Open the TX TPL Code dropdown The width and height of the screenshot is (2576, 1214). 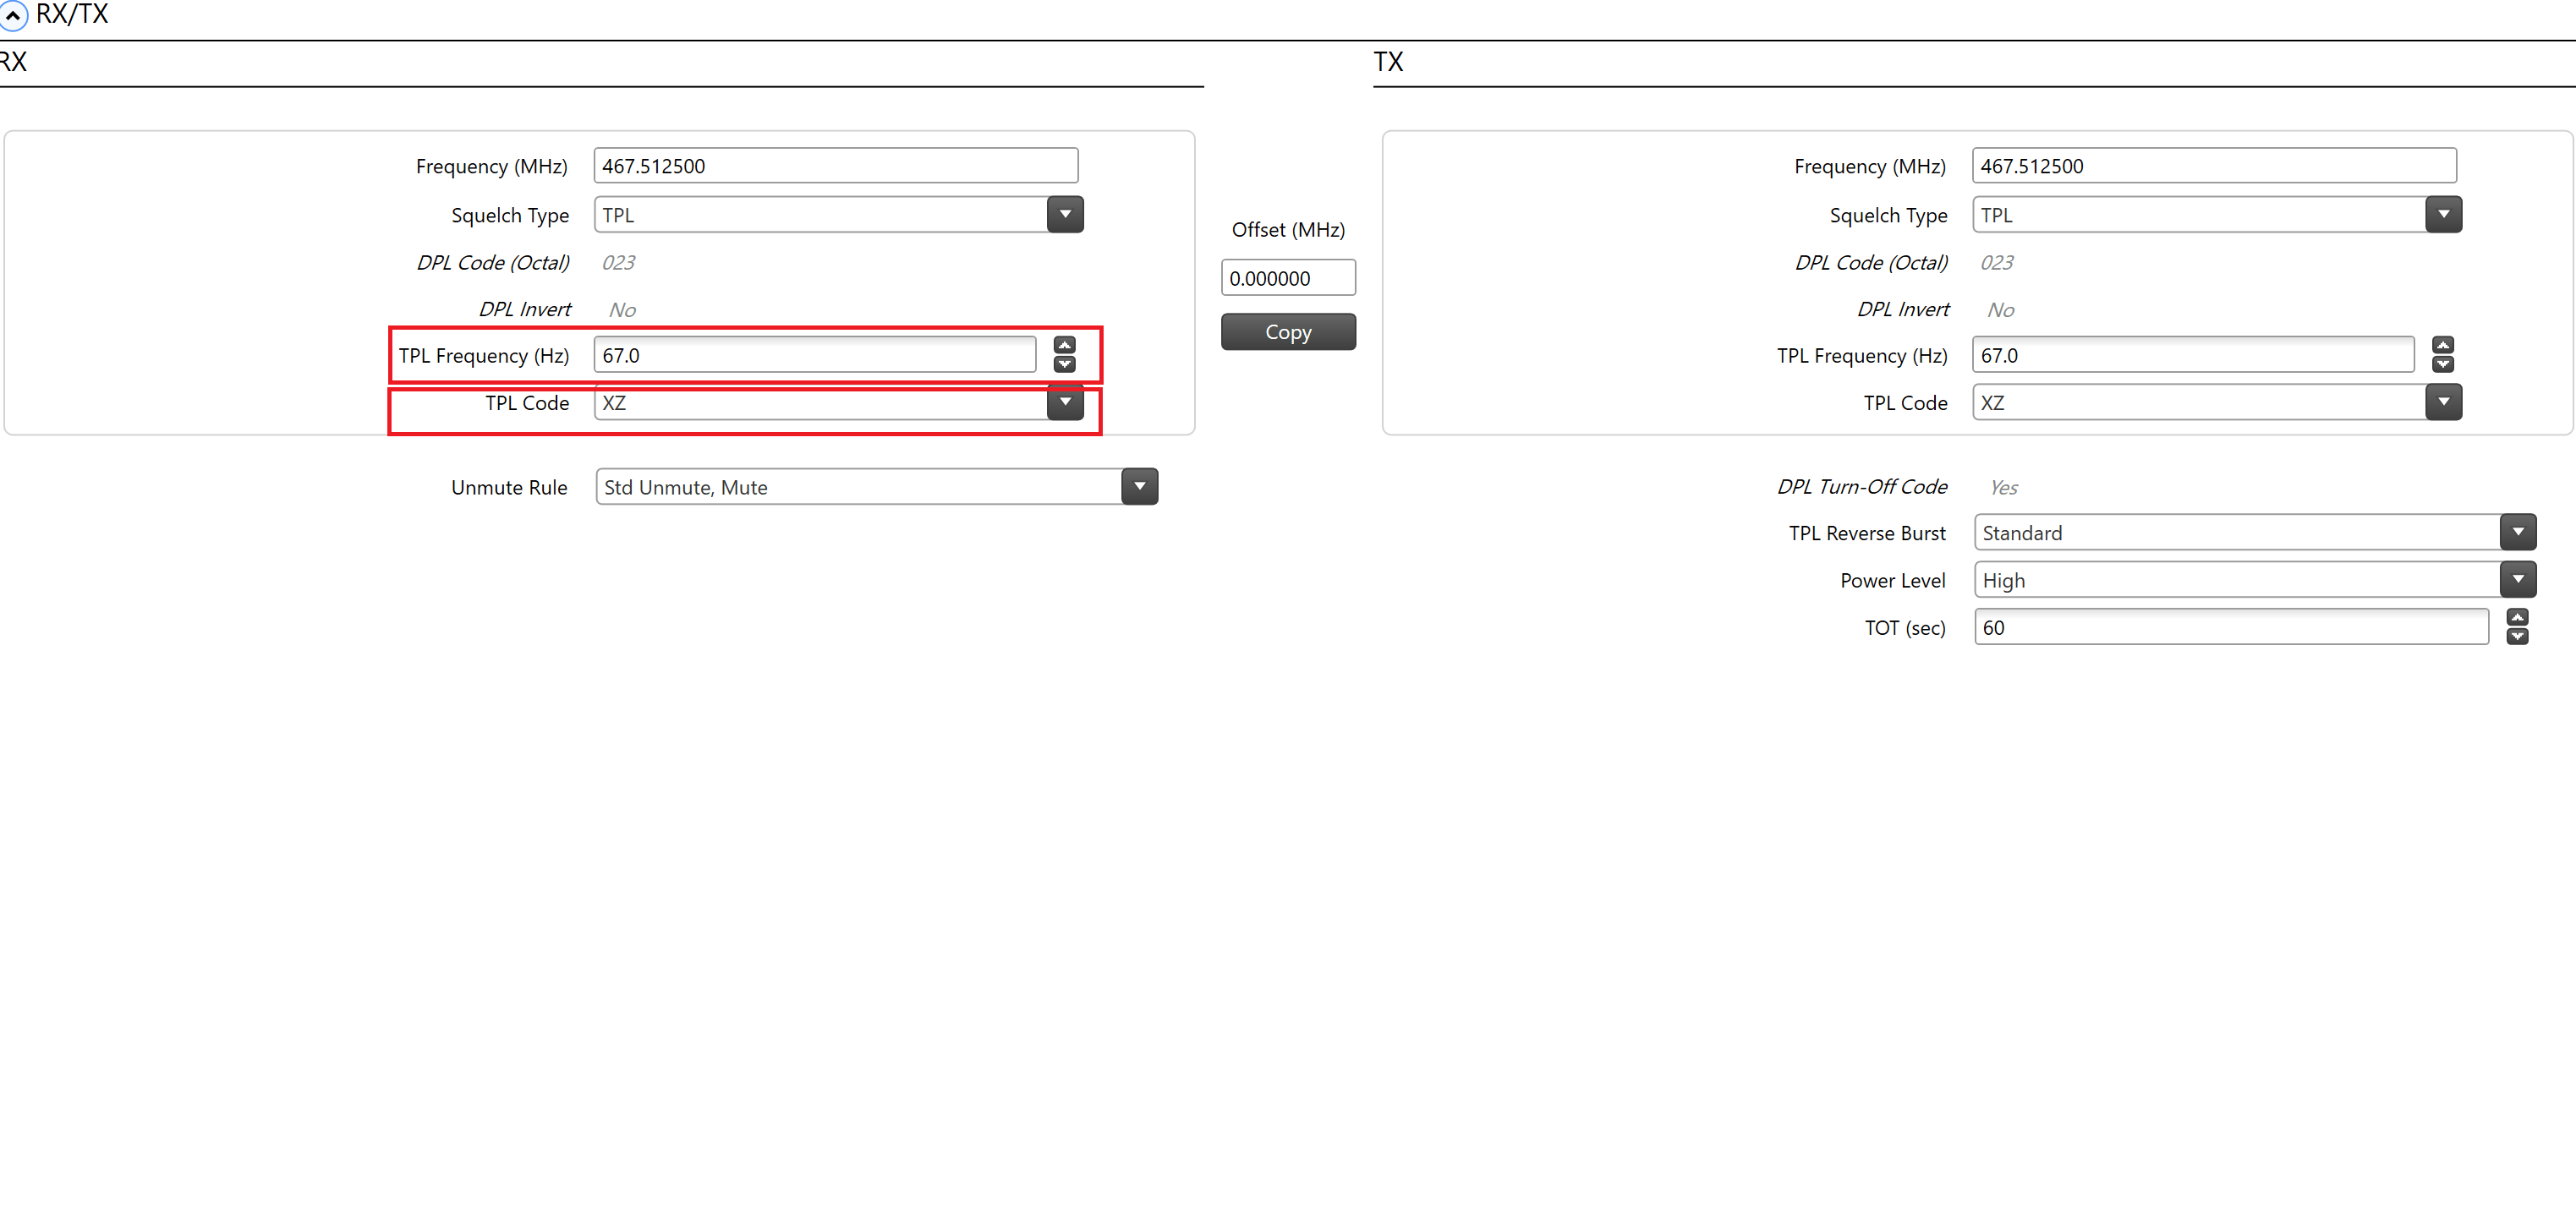coord(2443,402)
